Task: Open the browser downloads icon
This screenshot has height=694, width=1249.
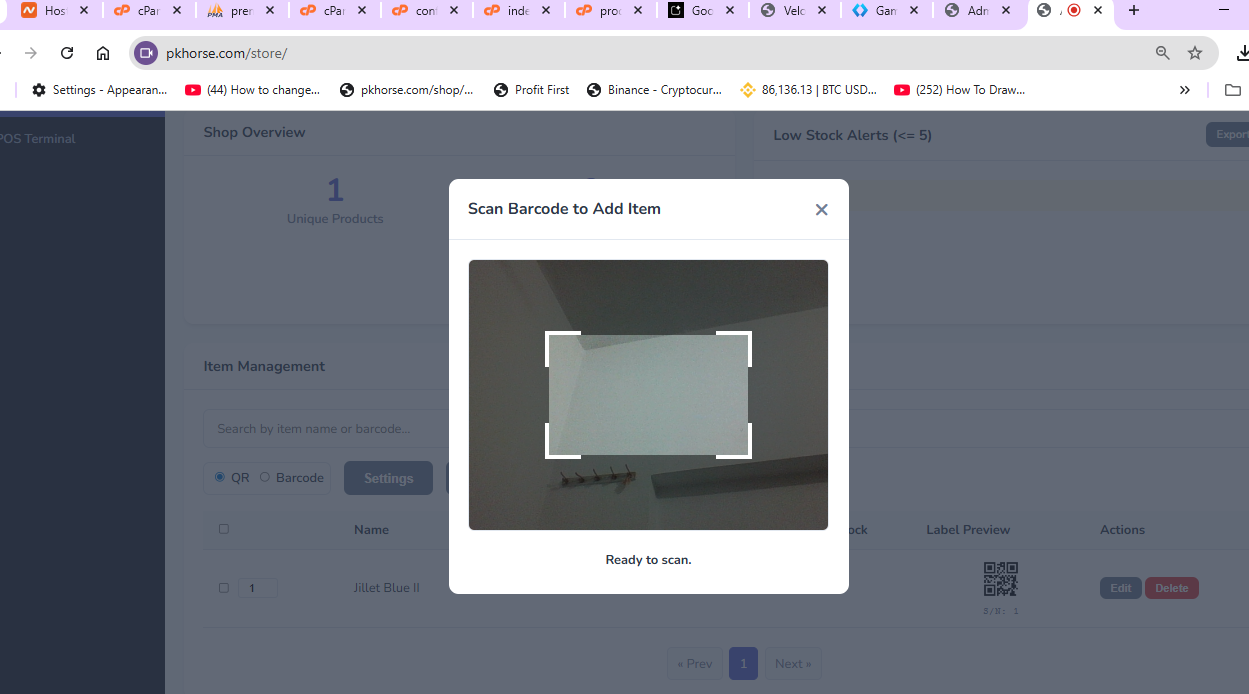Action: pyautogui.click(x=1242, y=53)
